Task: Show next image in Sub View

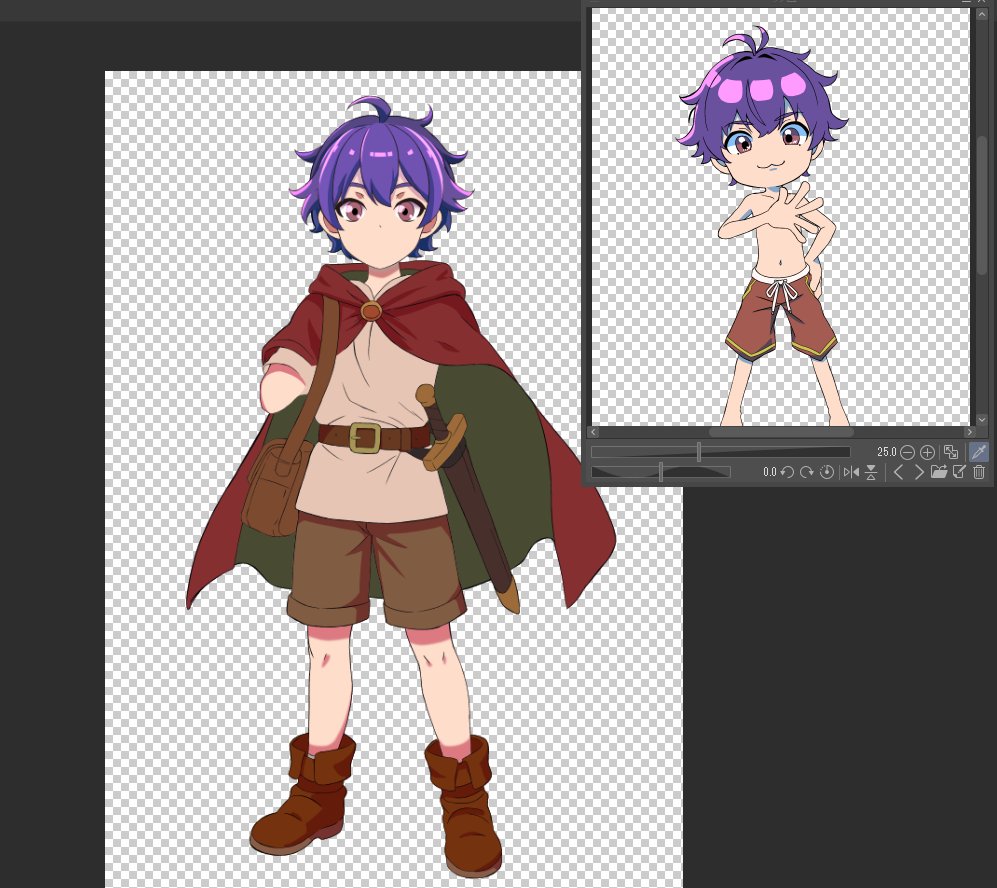Action: (919, 472)
